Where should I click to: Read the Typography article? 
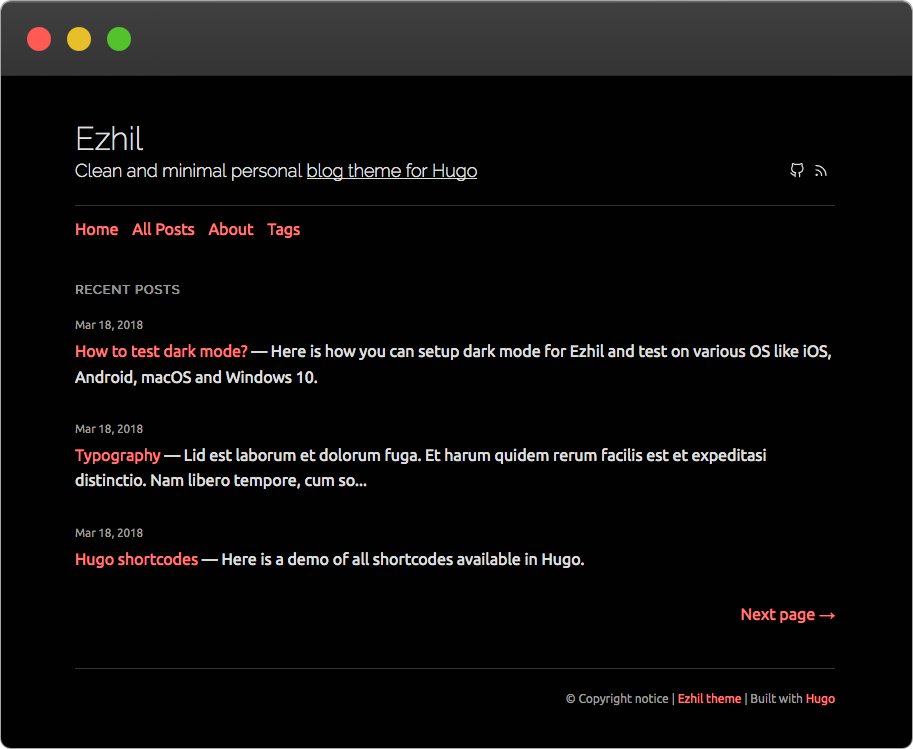117,455
